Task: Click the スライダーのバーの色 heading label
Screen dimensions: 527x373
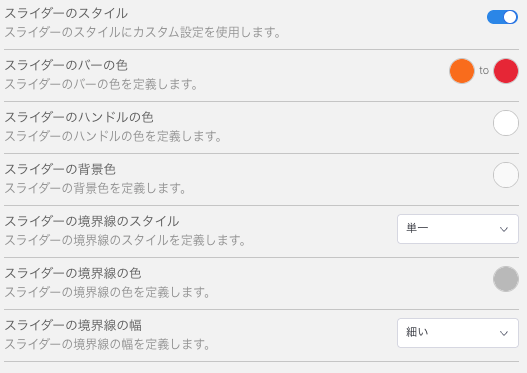Action: click(66, 65)
